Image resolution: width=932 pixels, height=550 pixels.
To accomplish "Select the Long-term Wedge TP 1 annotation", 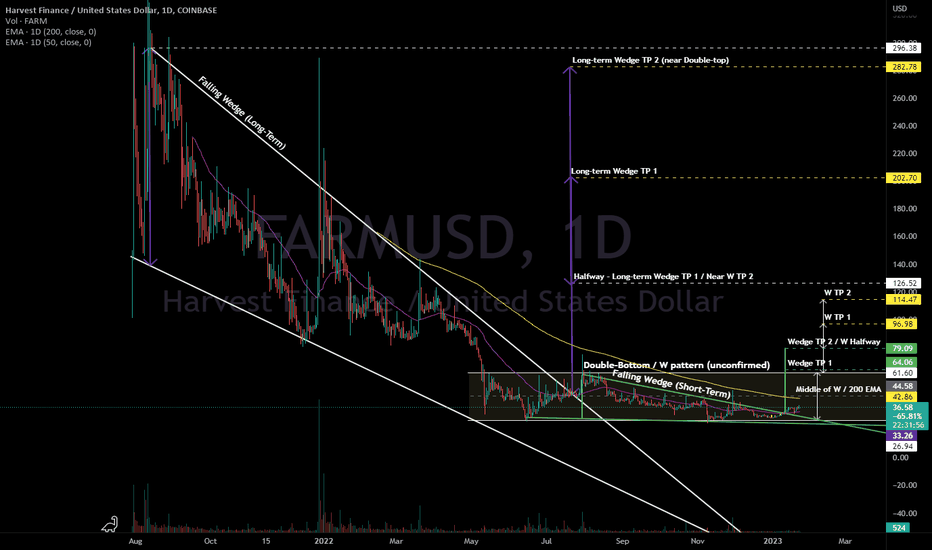I will tap(614, 171).
